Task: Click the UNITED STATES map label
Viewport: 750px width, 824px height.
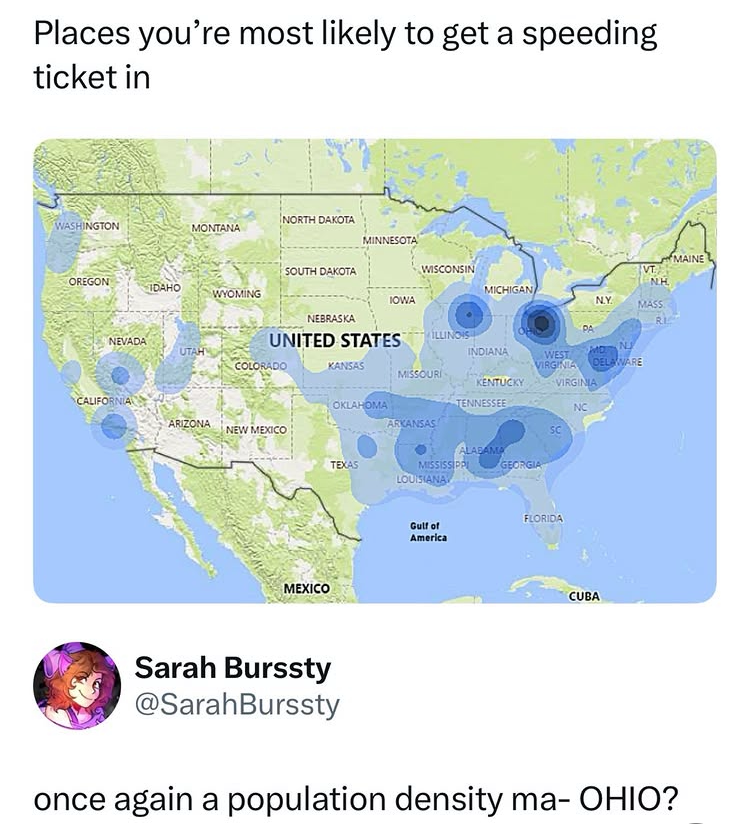Action: 333,341
